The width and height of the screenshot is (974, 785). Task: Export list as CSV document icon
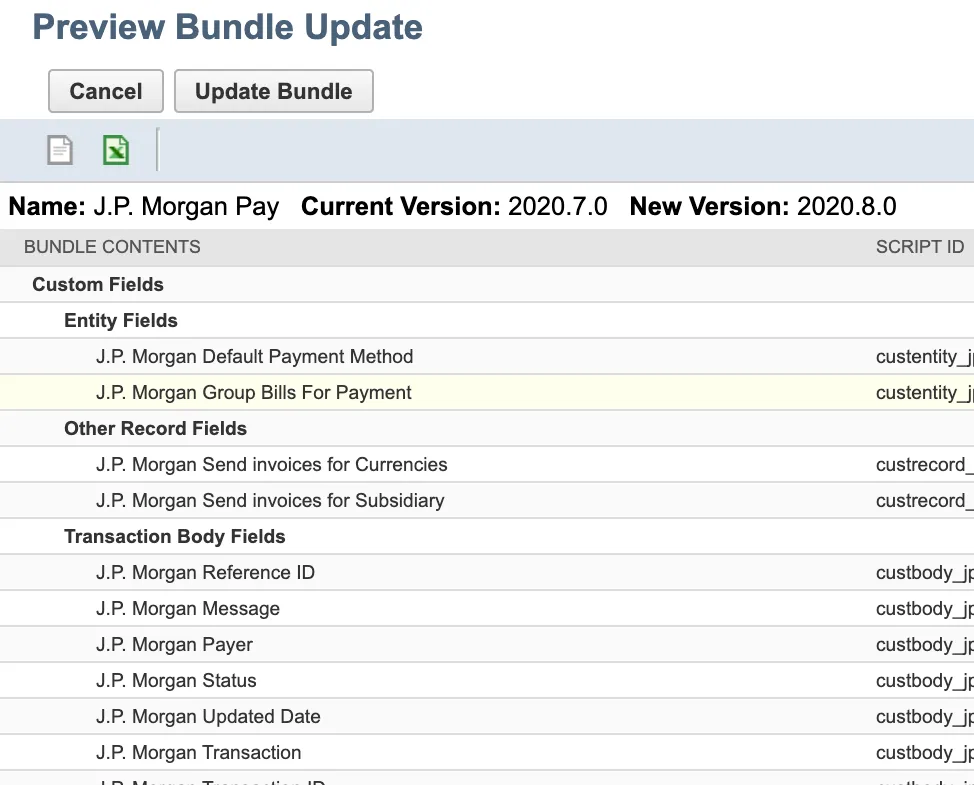[x=60, y=150]
